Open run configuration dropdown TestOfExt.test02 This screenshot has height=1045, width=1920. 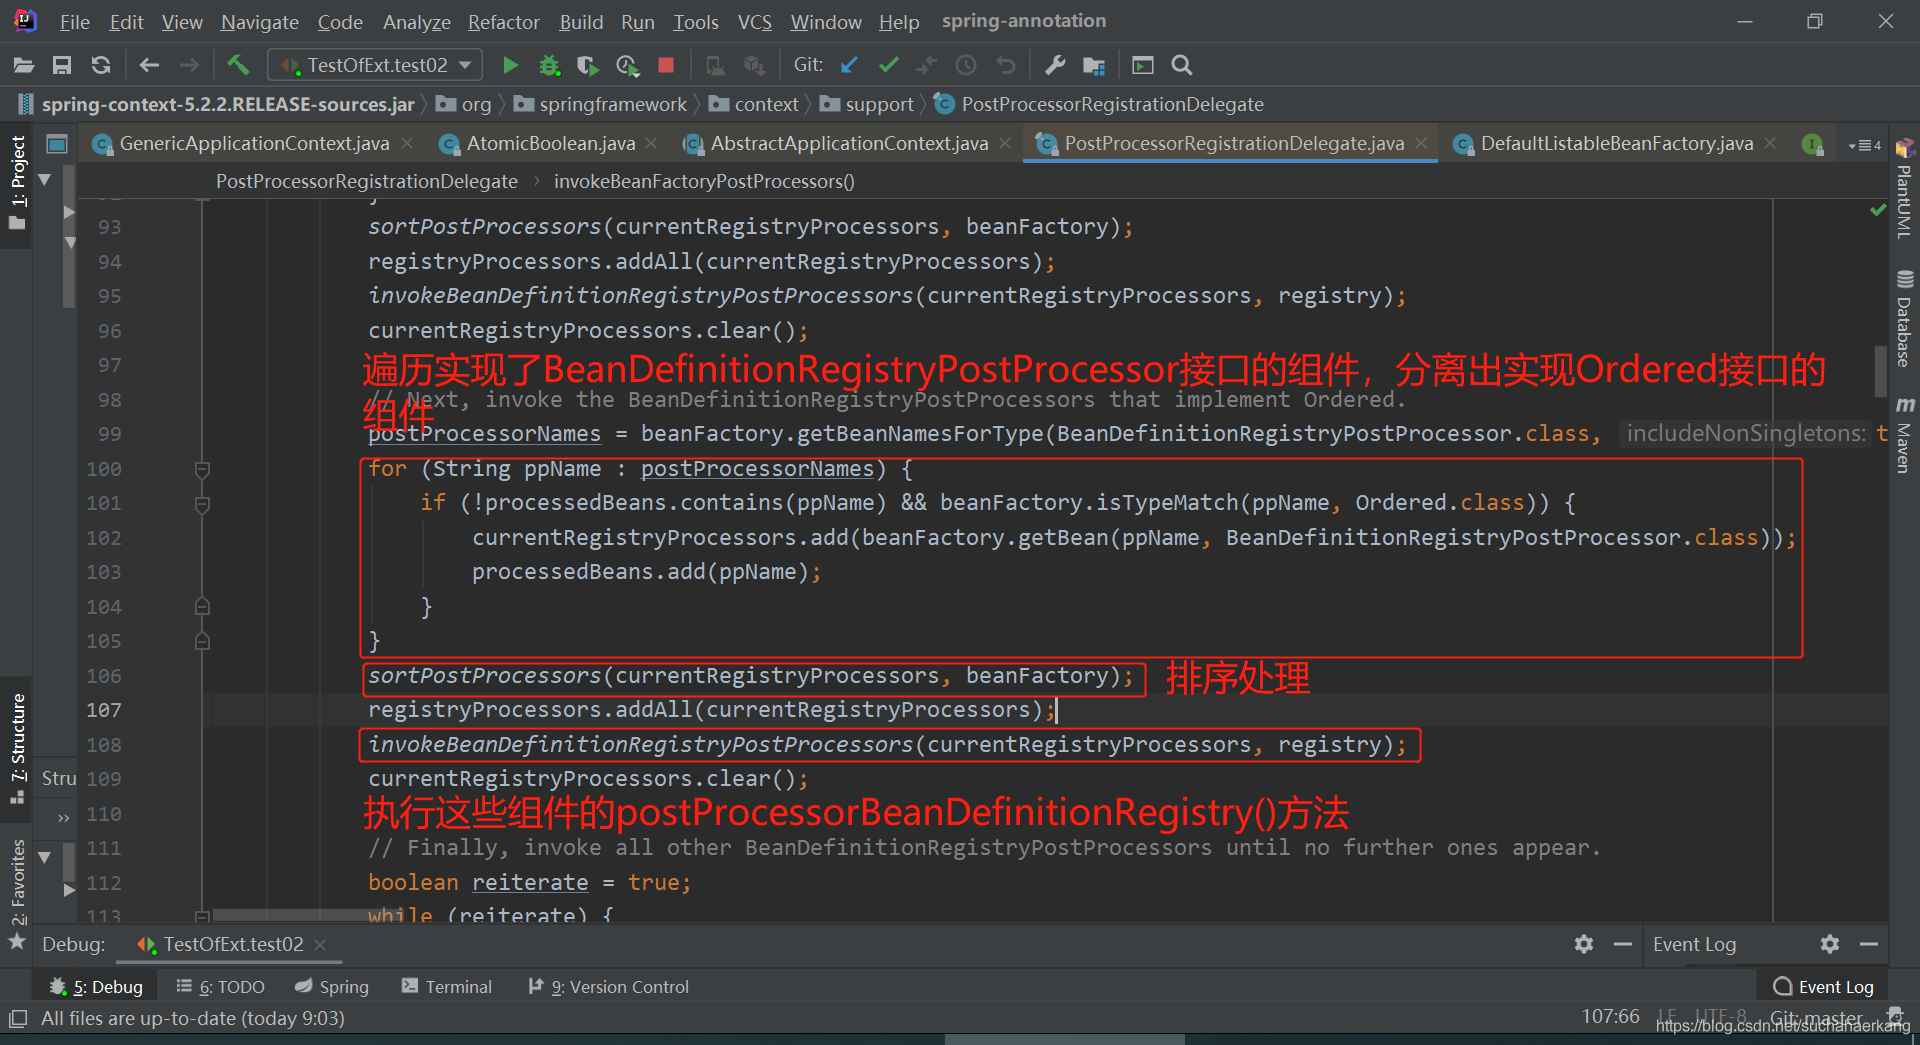coord(375,65)
